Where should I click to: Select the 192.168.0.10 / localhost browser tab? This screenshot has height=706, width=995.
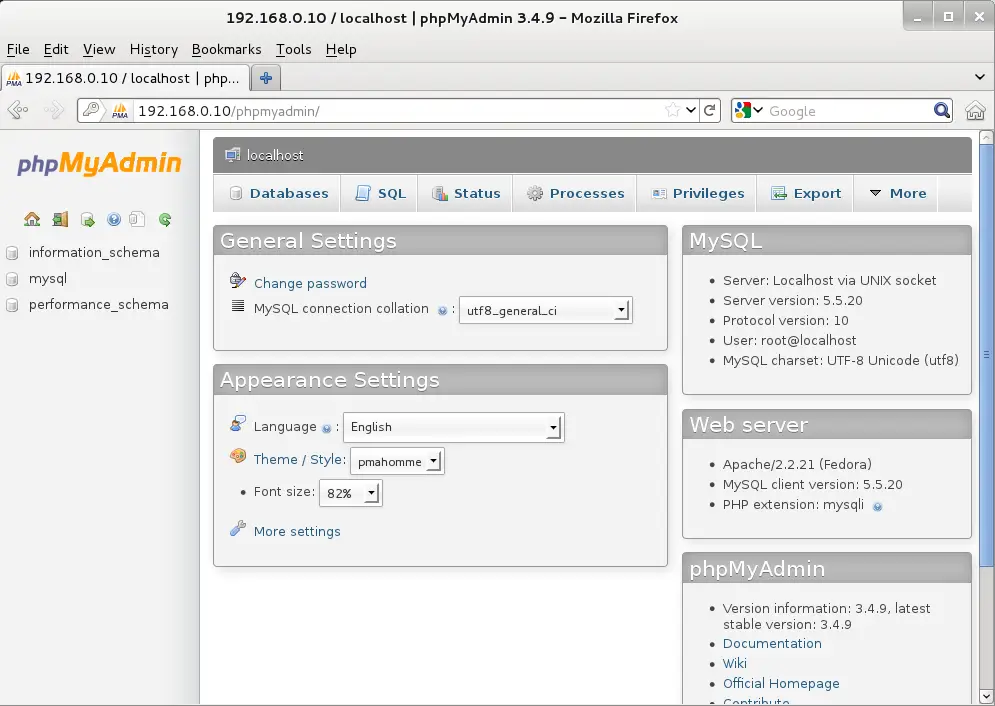click(x=124, y=78)
